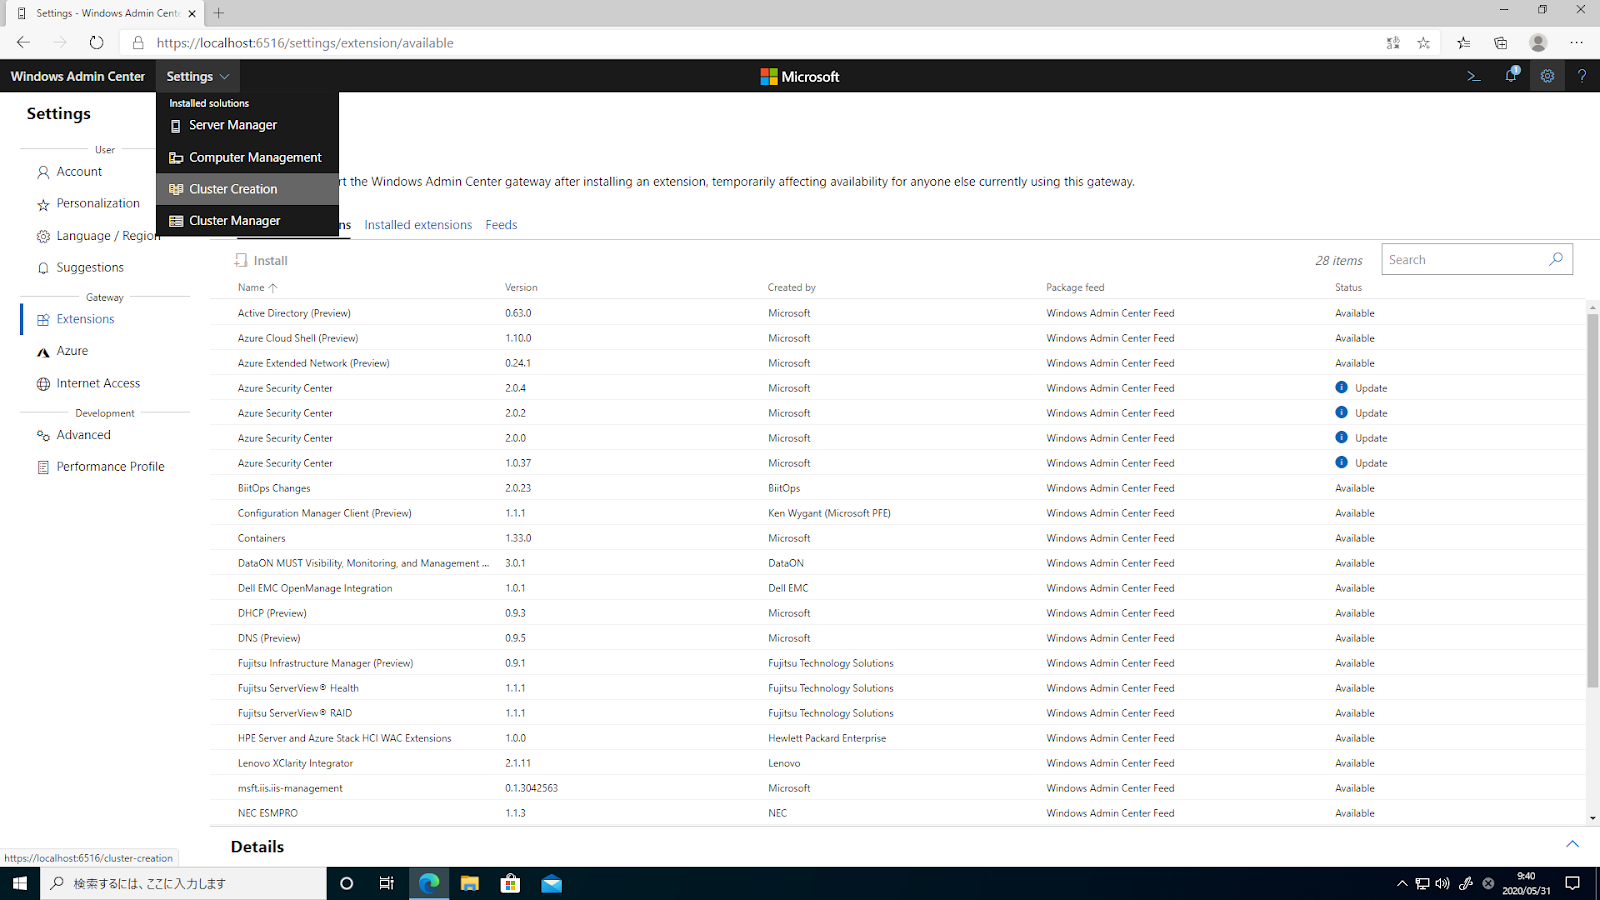Select the Azure Cloud Shell (Preview) row

tap(898, 338)
